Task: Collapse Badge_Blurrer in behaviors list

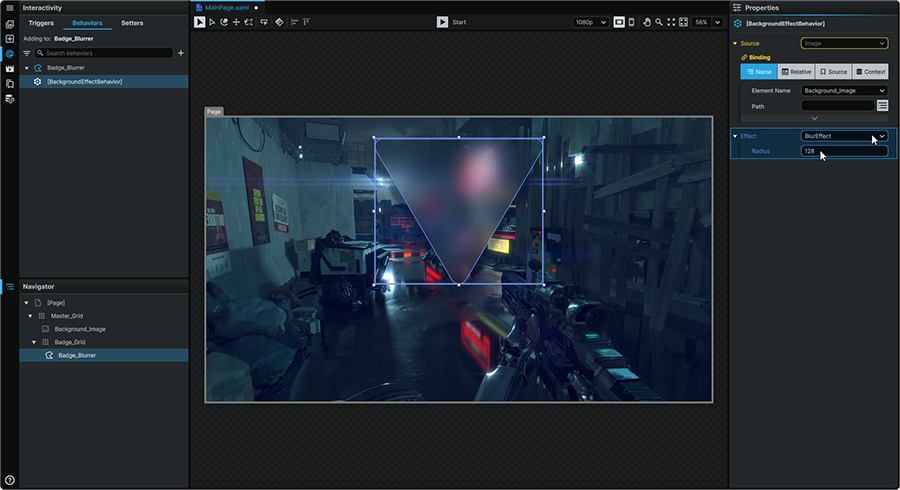Action: pyautogui.click(x=26, y=68)
